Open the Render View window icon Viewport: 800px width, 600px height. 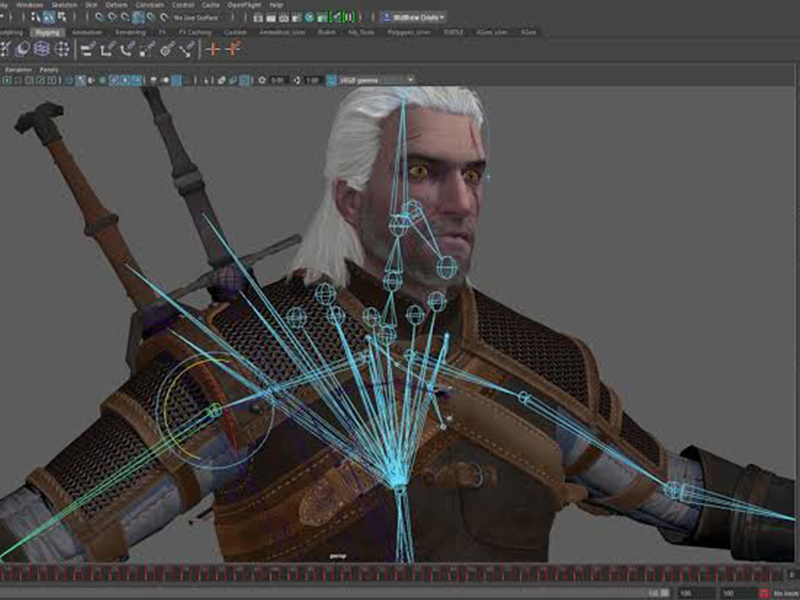258,18
